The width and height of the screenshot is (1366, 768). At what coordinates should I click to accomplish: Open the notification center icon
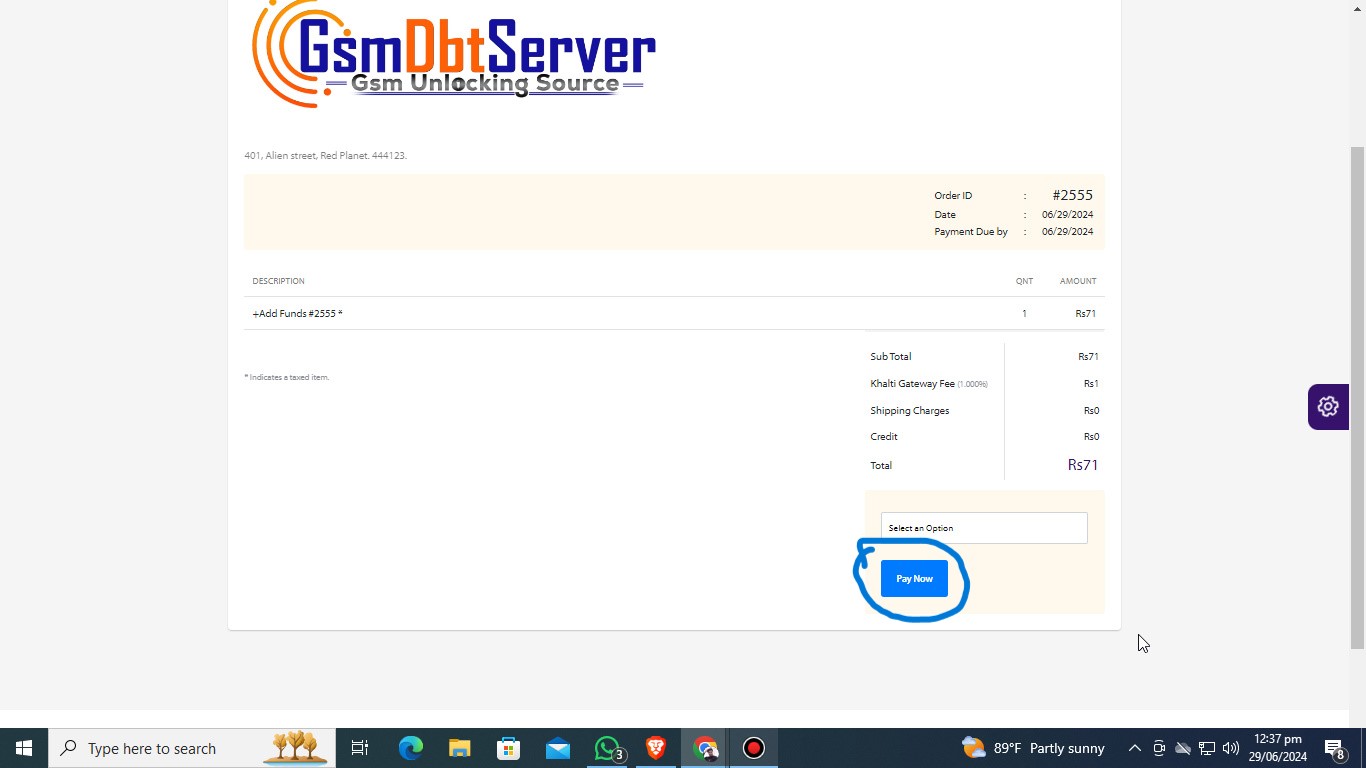point(1334,748)
